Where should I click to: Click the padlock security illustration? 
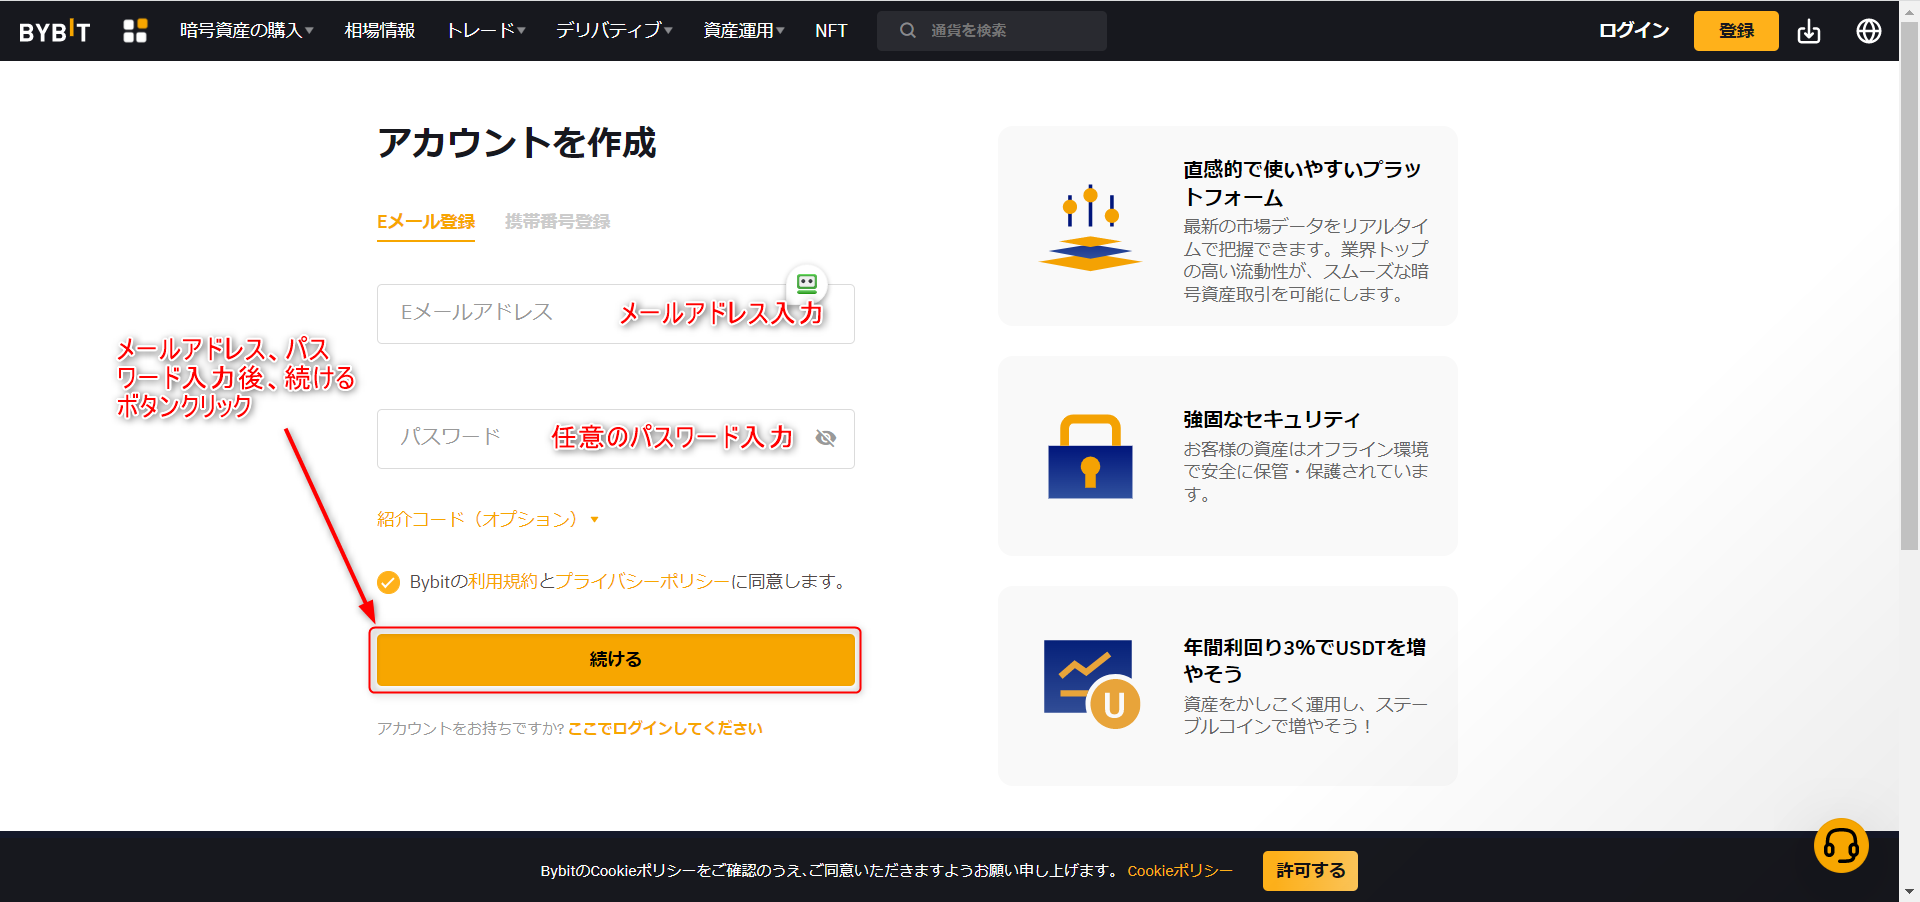[1090, 457]
